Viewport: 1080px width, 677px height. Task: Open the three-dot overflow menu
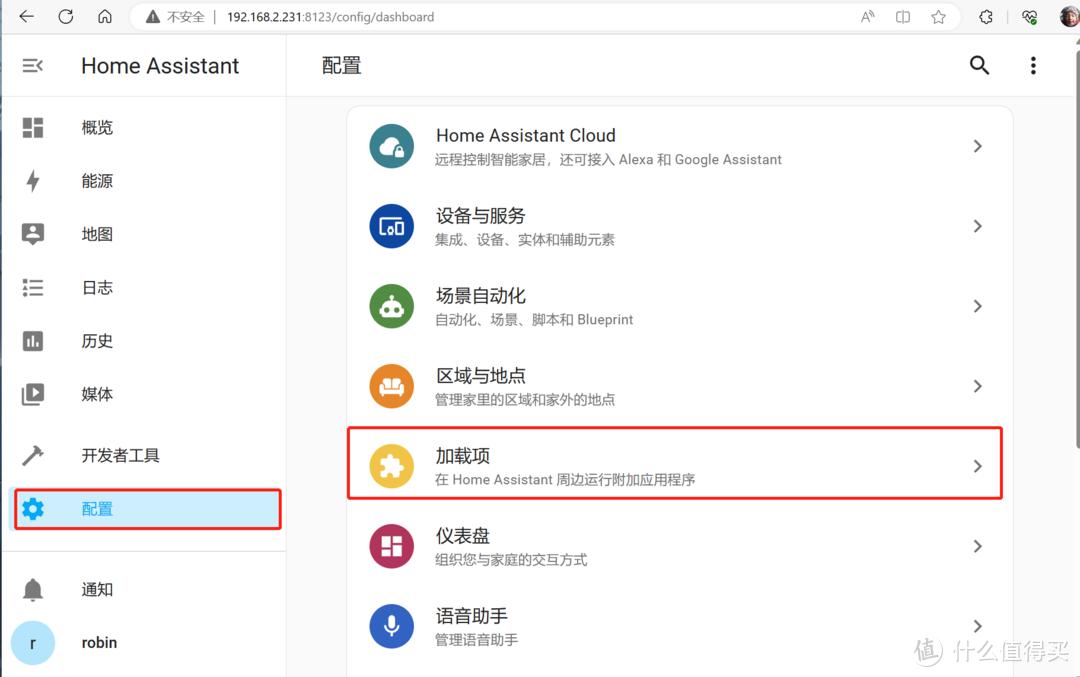1033,65
